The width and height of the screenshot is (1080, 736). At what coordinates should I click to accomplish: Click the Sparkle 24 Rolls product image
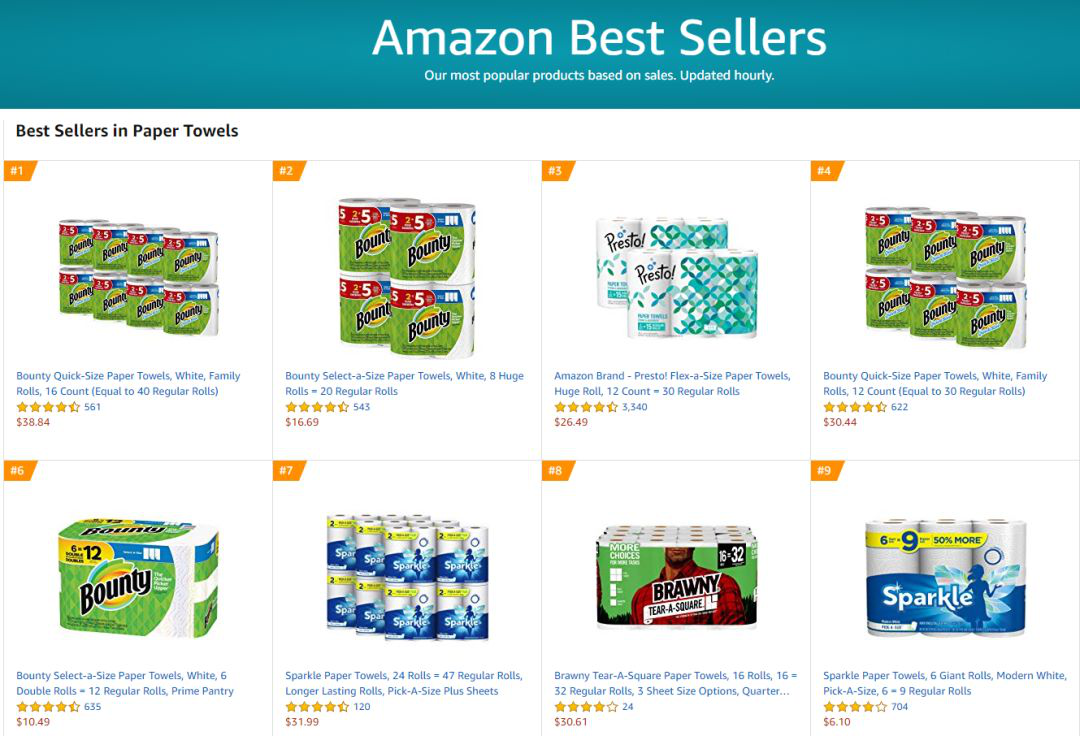pos(407,578)
